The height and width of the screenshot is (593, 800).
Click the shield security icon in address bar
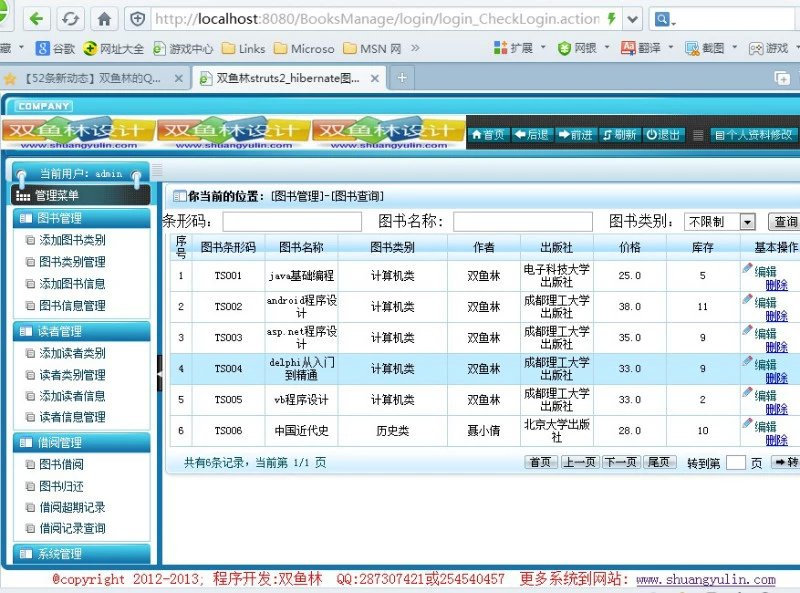[x=137, y=19]
